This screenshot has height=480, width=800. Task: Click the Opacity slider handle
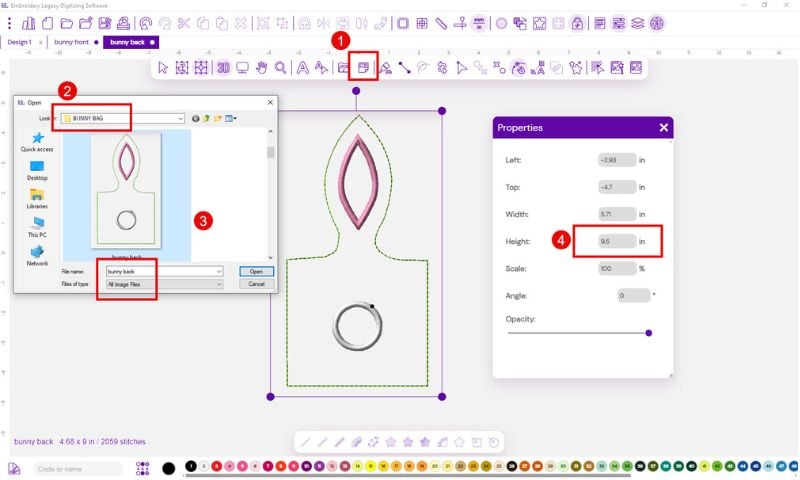[x=649, y=333]
